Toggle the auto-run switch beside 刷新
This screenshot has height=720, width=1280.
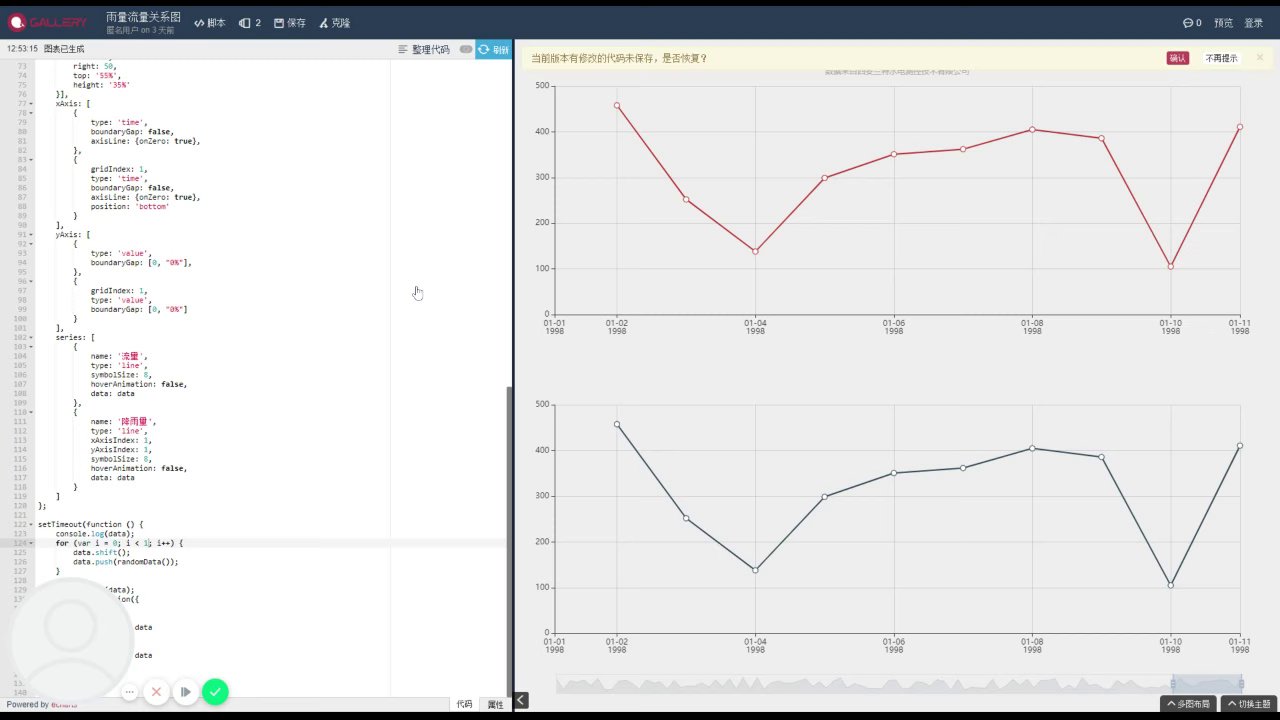pos(466,49)
